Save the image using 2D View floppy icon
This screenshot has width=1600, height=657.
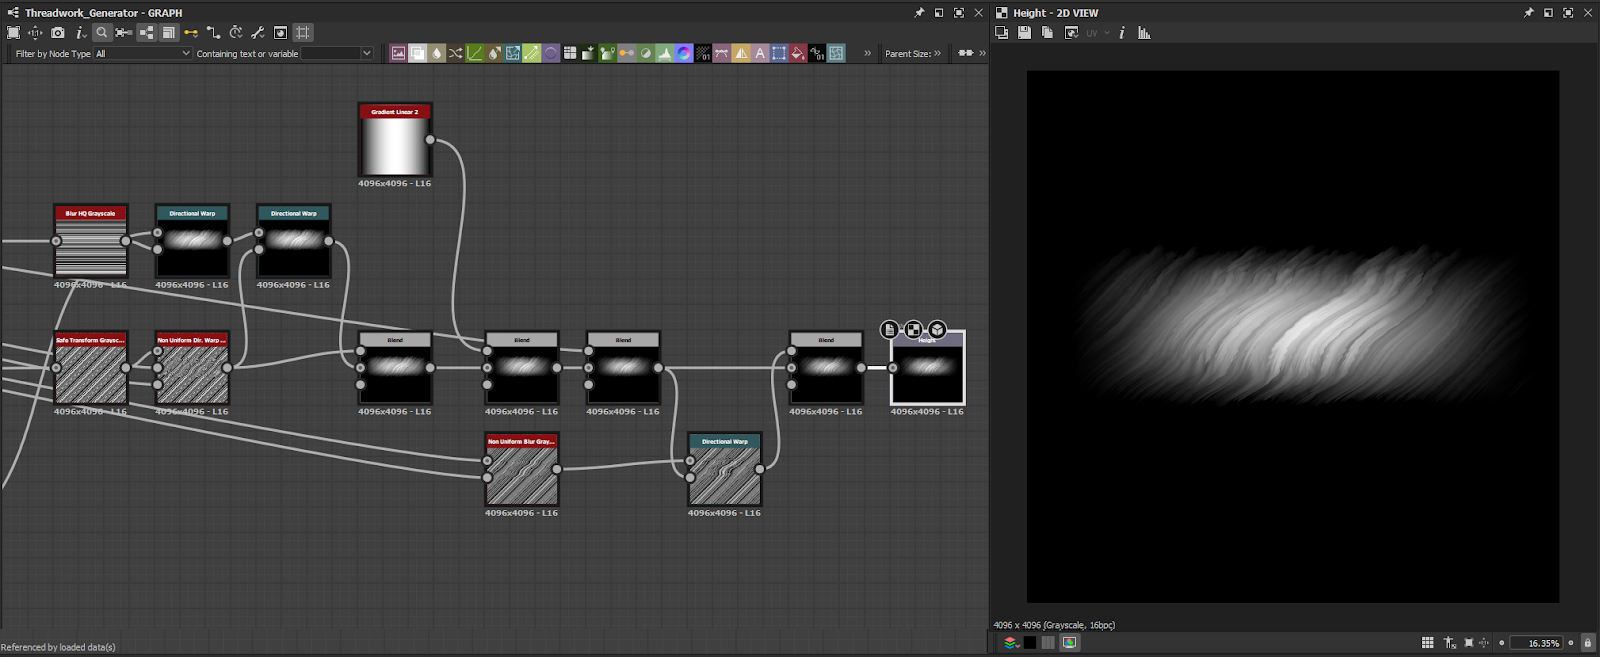pos(1024,33)
